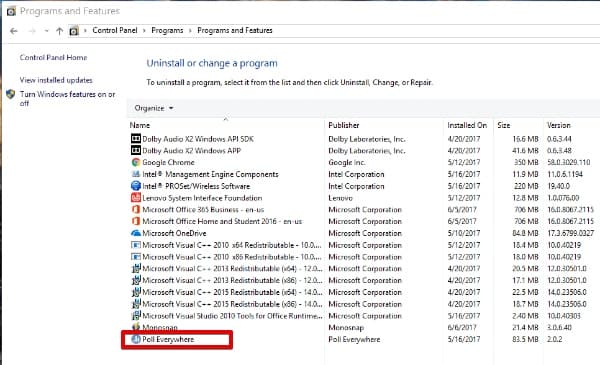Expand the chevron after Programs in the breadcrumb
Image resolution: width=600 pixels, height=365 pixels.
pyautogui.click(x=190, y=31)
